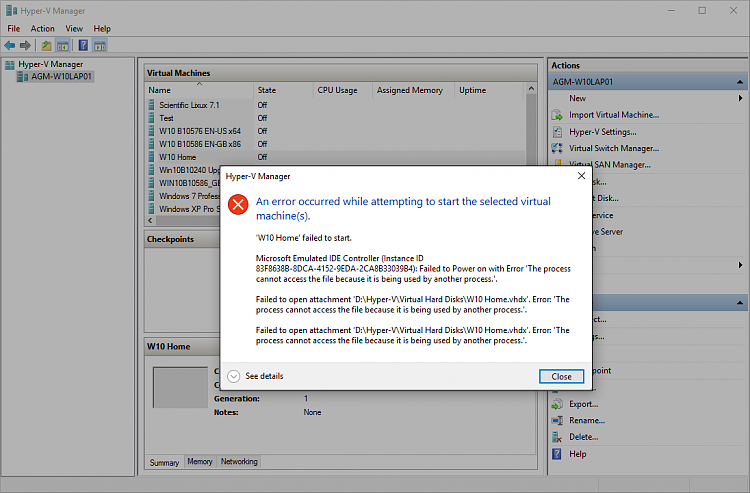
Task: Open the File menu
Action: click(x=14, y=28)
